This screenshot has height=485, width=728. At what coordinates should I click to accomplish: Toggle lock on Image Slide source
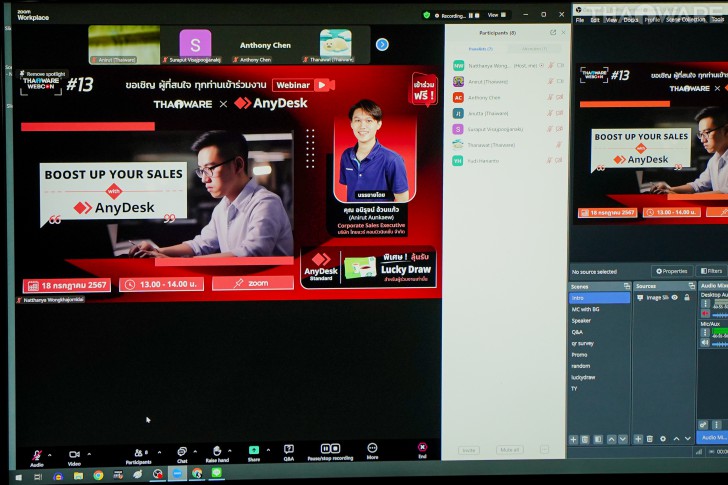687,297
